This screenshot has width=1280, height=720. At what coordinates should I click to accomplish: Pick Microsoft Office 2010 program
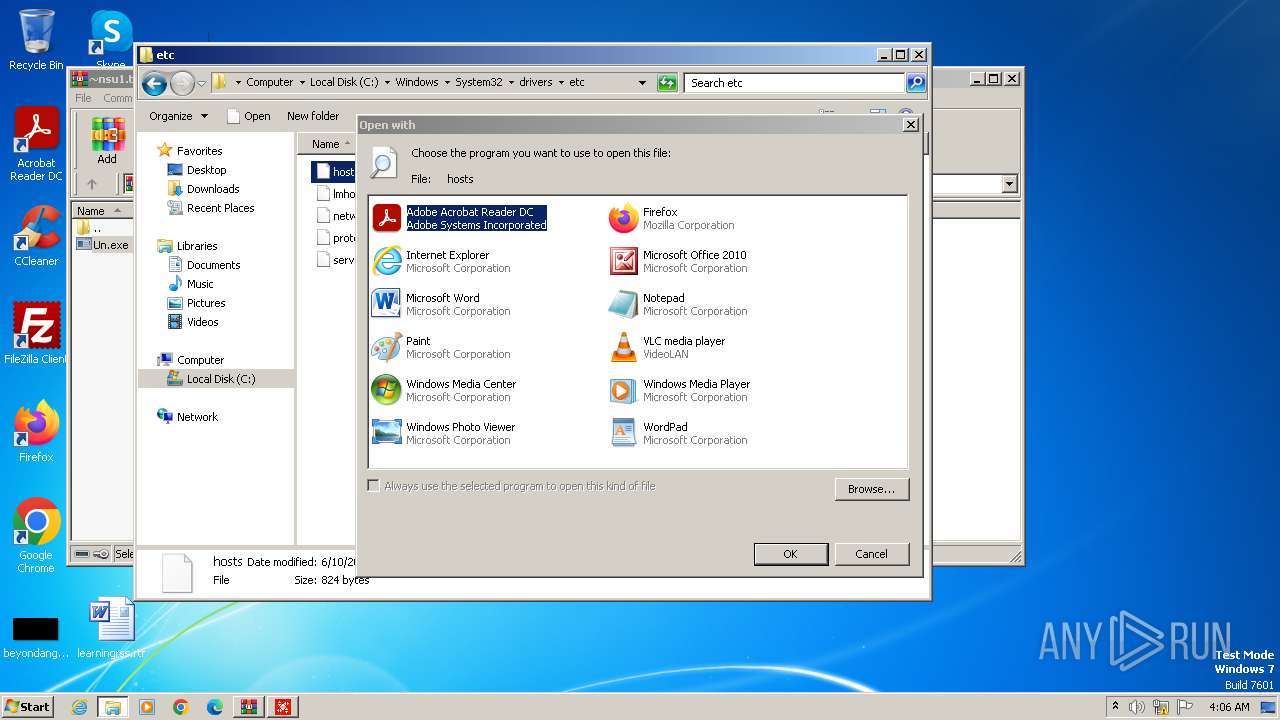pos(678,261)
